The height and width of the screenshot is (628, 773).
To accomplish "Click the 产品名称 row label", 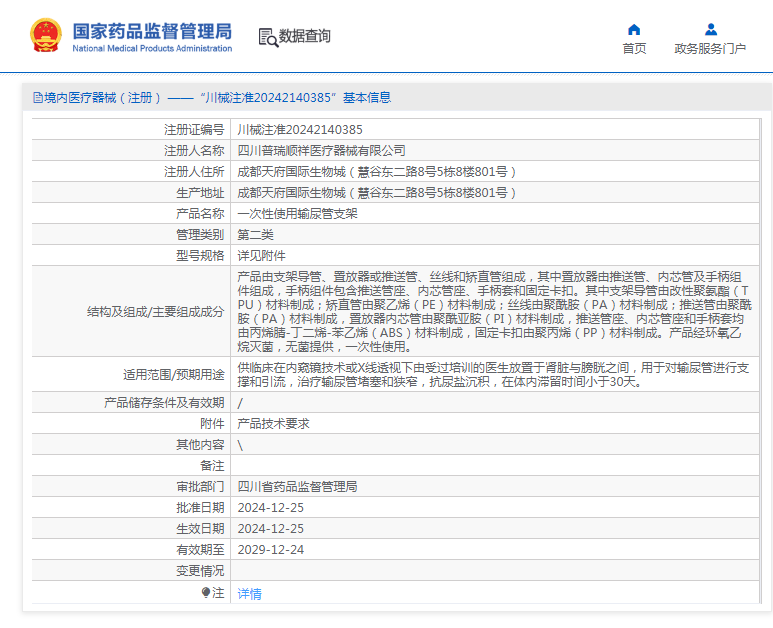I will (x=200, y=213).
